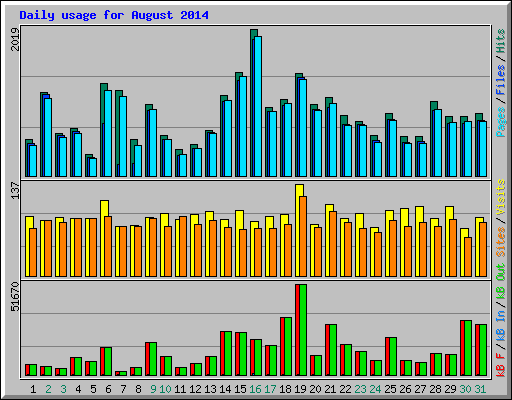Click the green kB bar for day 18
The height and width of the screenshot is (400, 512).
pyautogui.click(x=288, y=347)
